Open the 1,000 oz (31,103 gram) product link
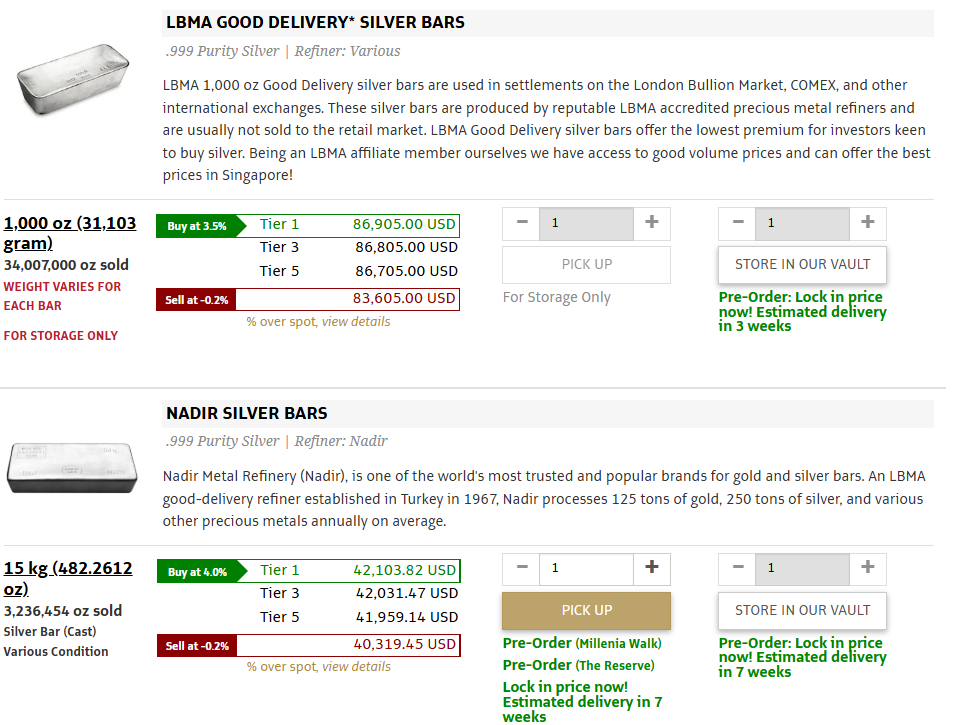The width and height of the screenshot is (957, 725). 70,233
